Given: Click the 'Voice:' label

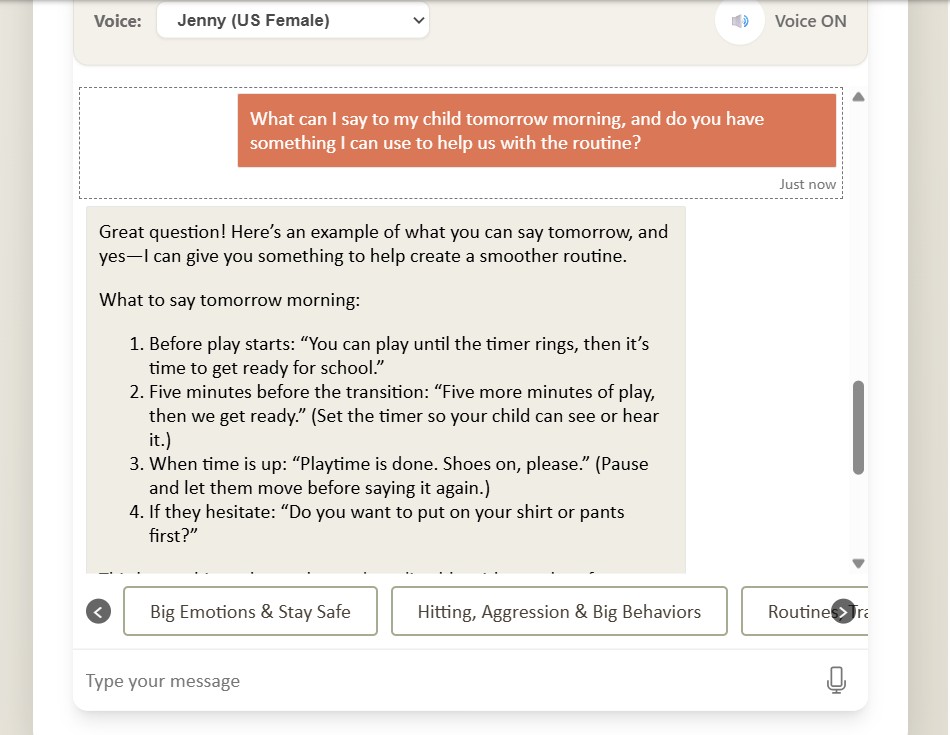Looking at the screenshot, I should [118, 21].
